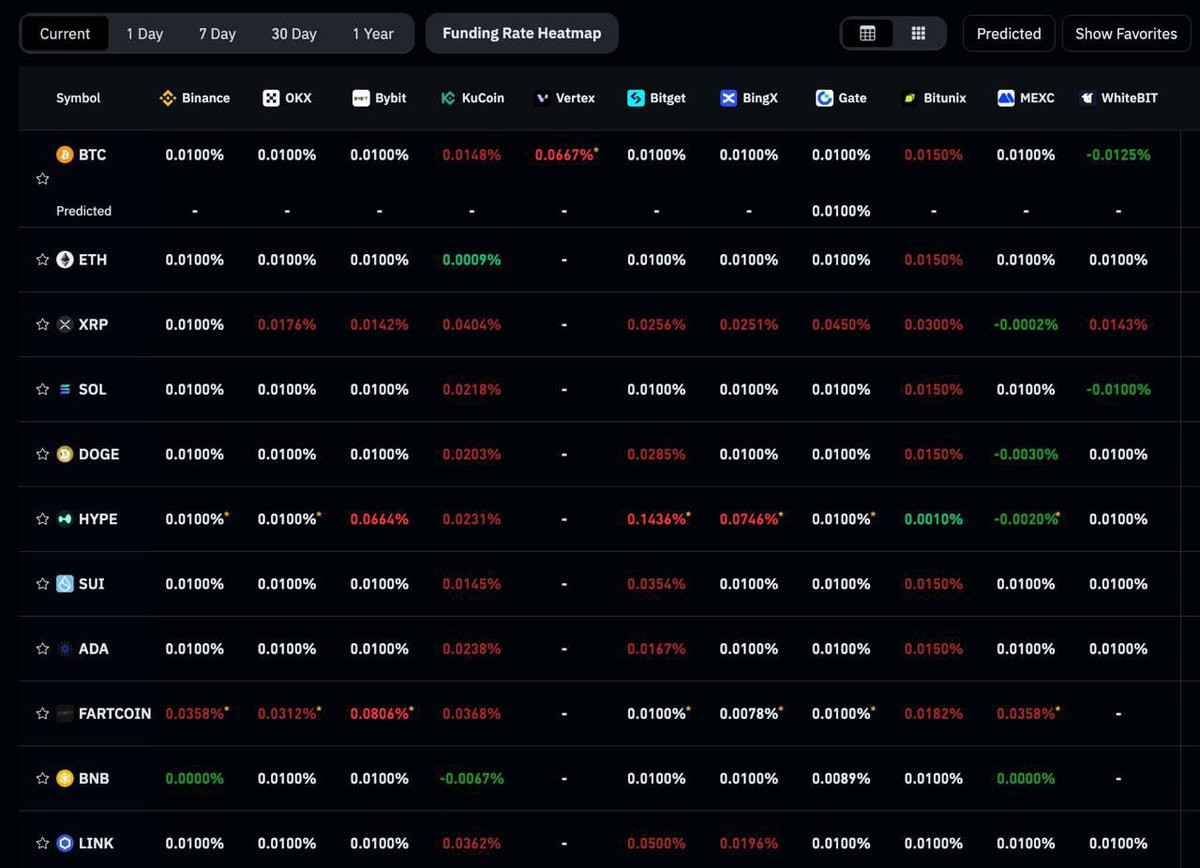Click the DOGE coin icon
1200x868 pixels.
pos(65,454)
